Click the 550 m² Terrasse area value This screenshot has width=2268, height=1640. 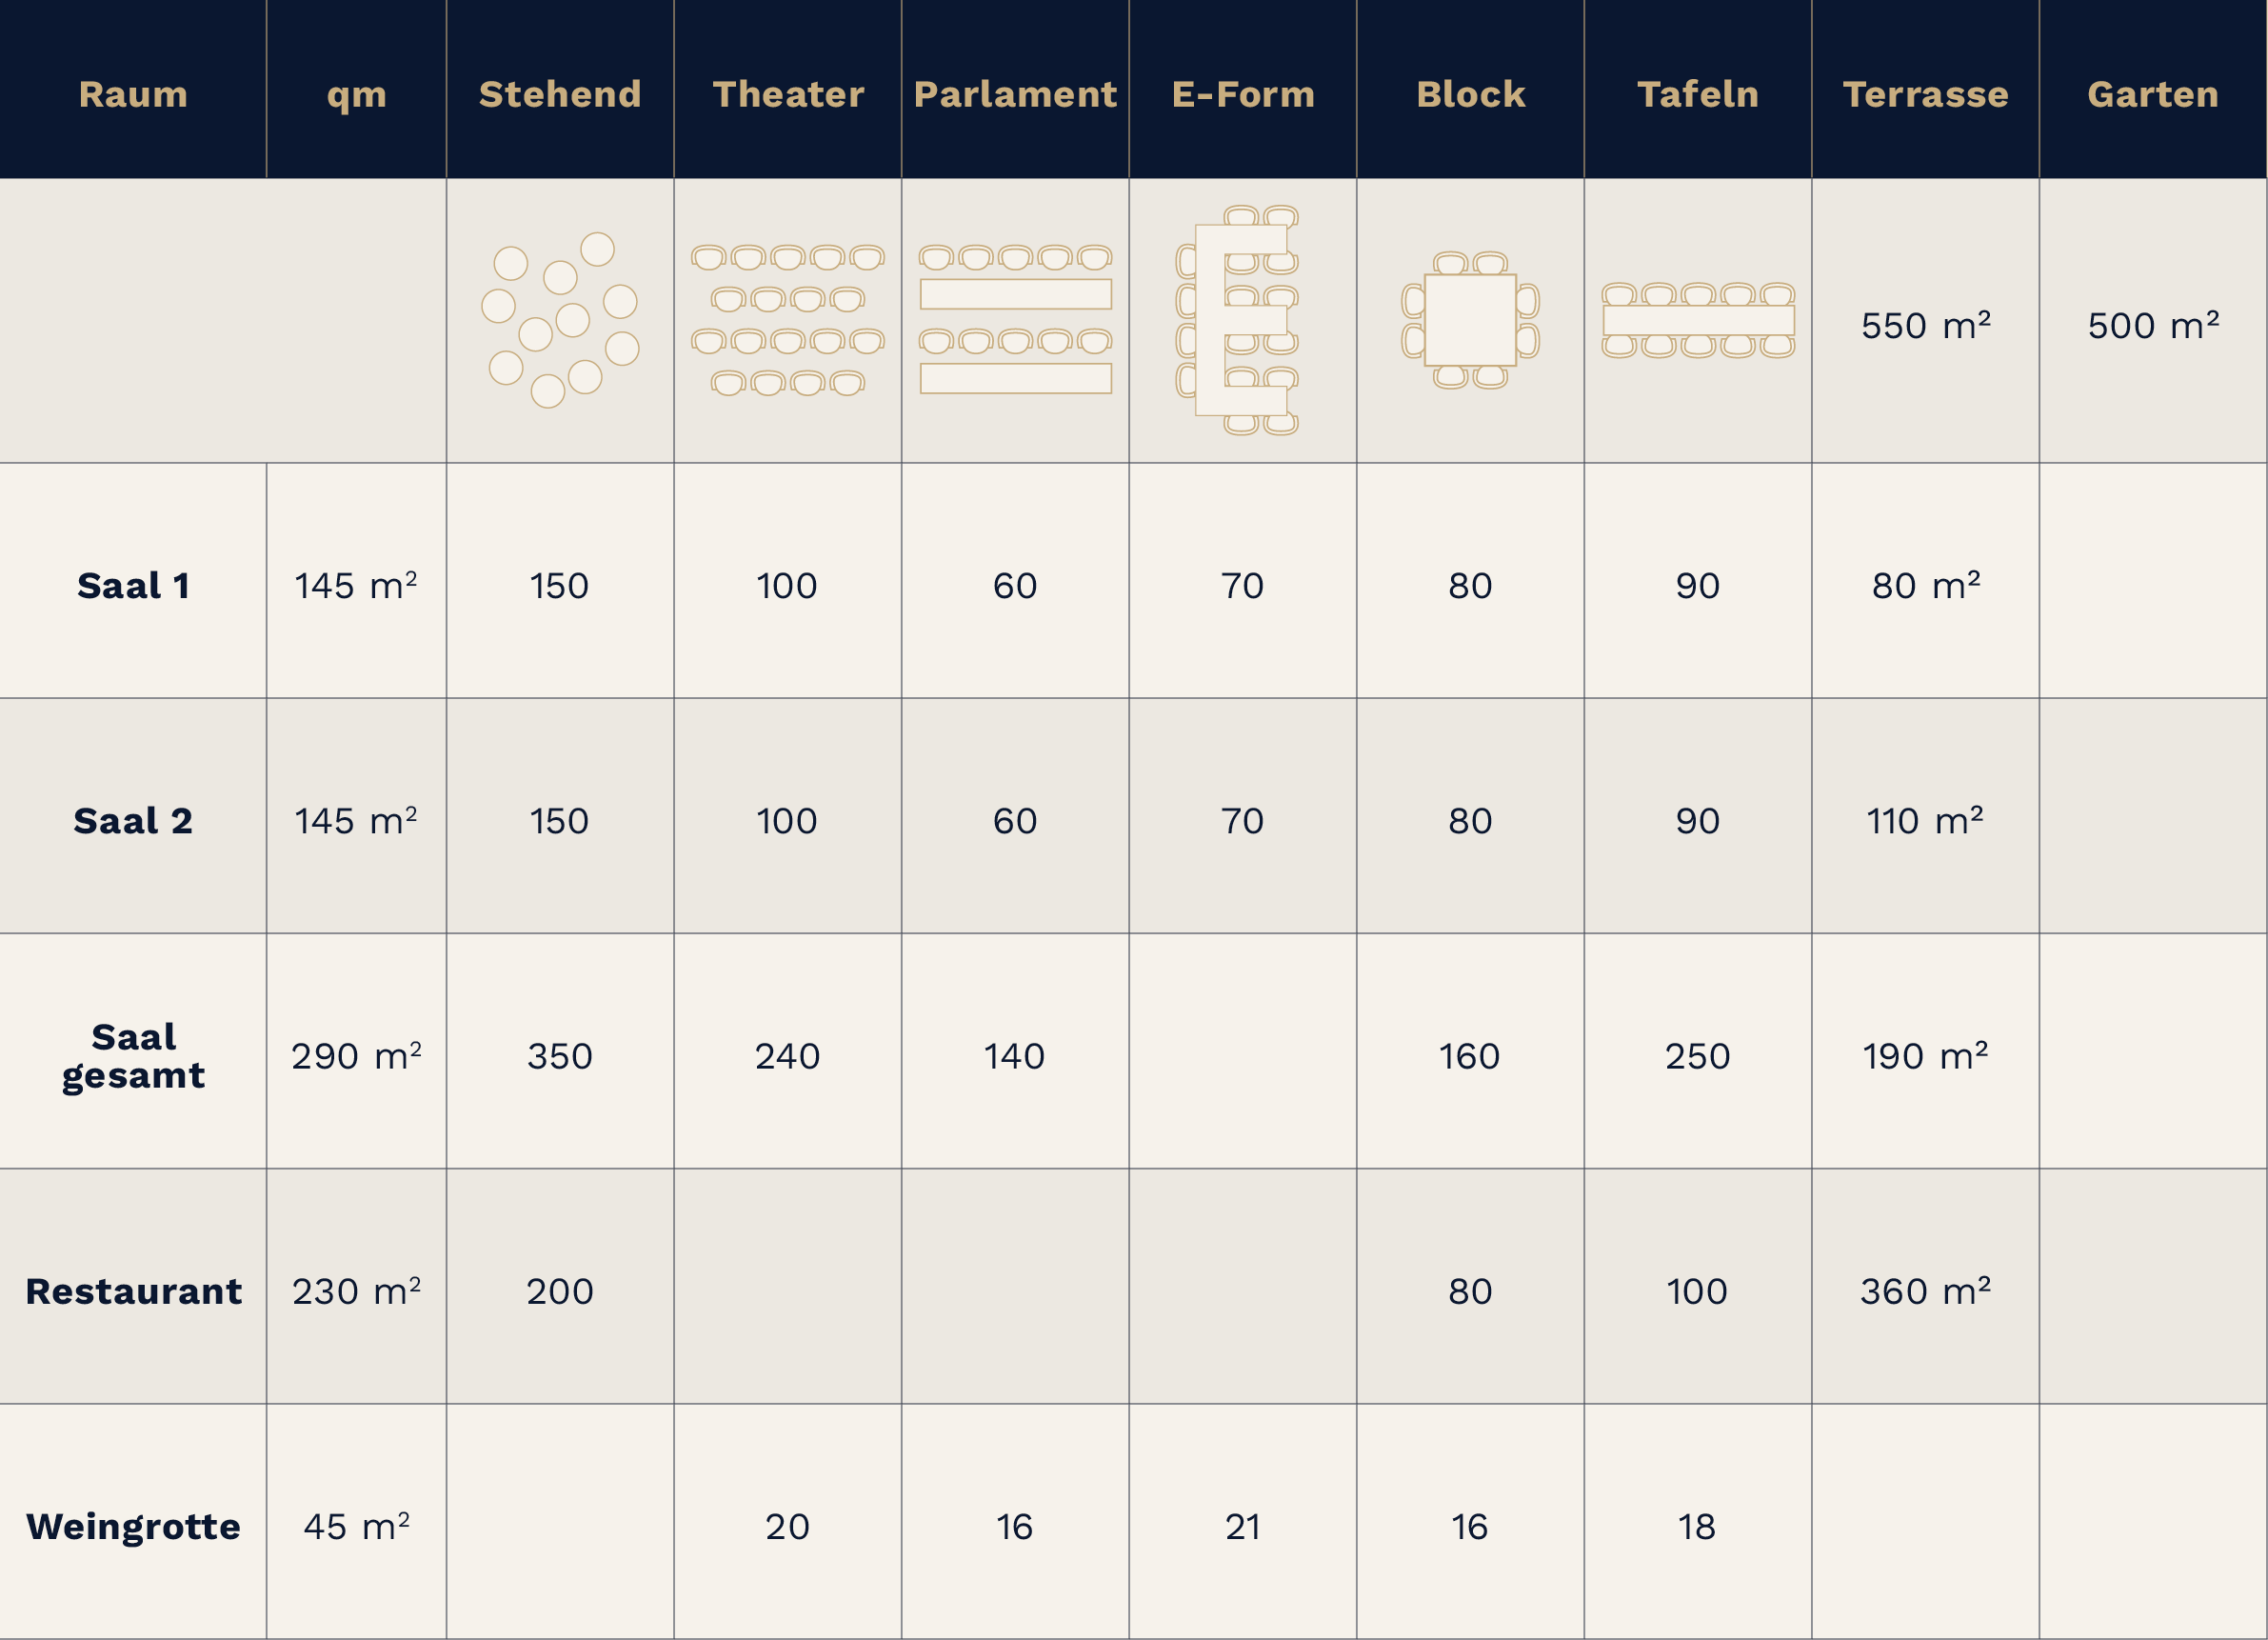(1925, 325)
